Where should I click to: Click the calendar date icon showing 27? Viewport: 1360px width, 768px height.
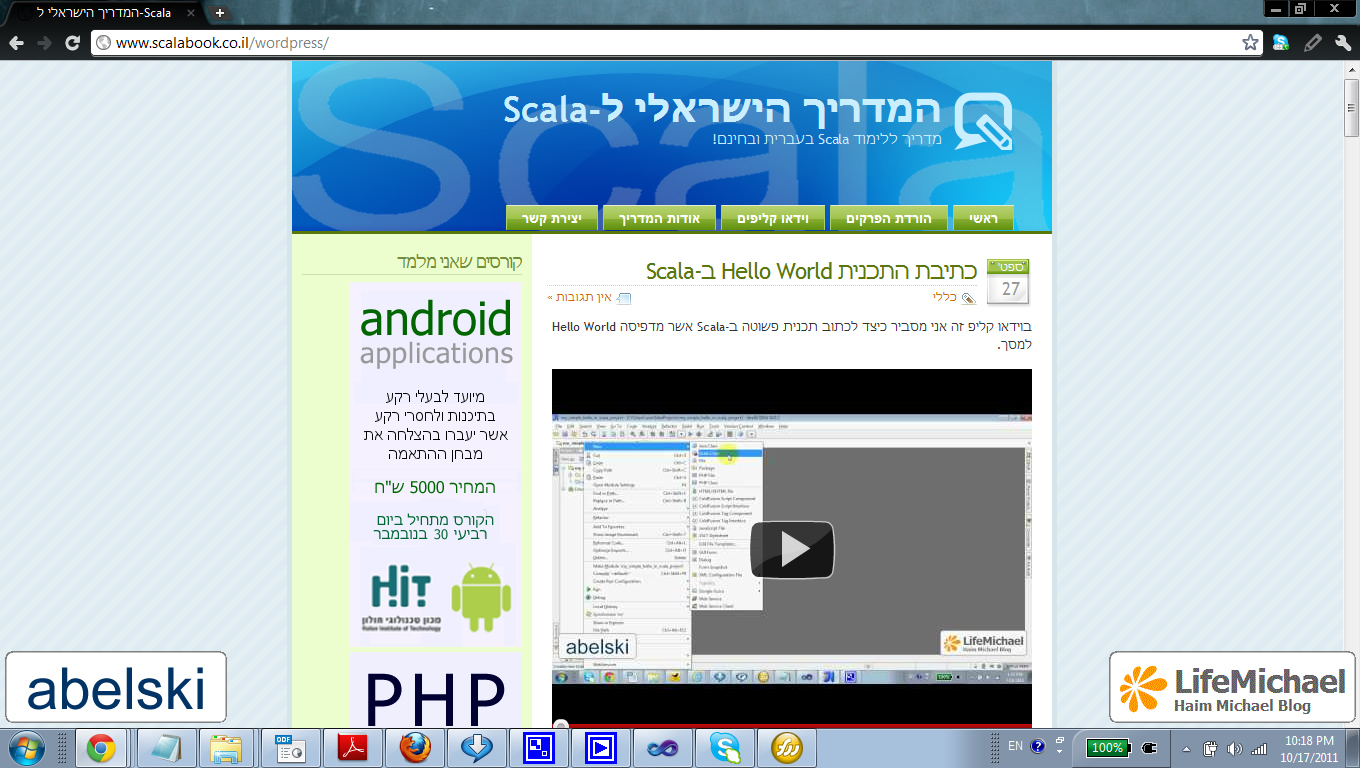click(x=1008, y=281)
